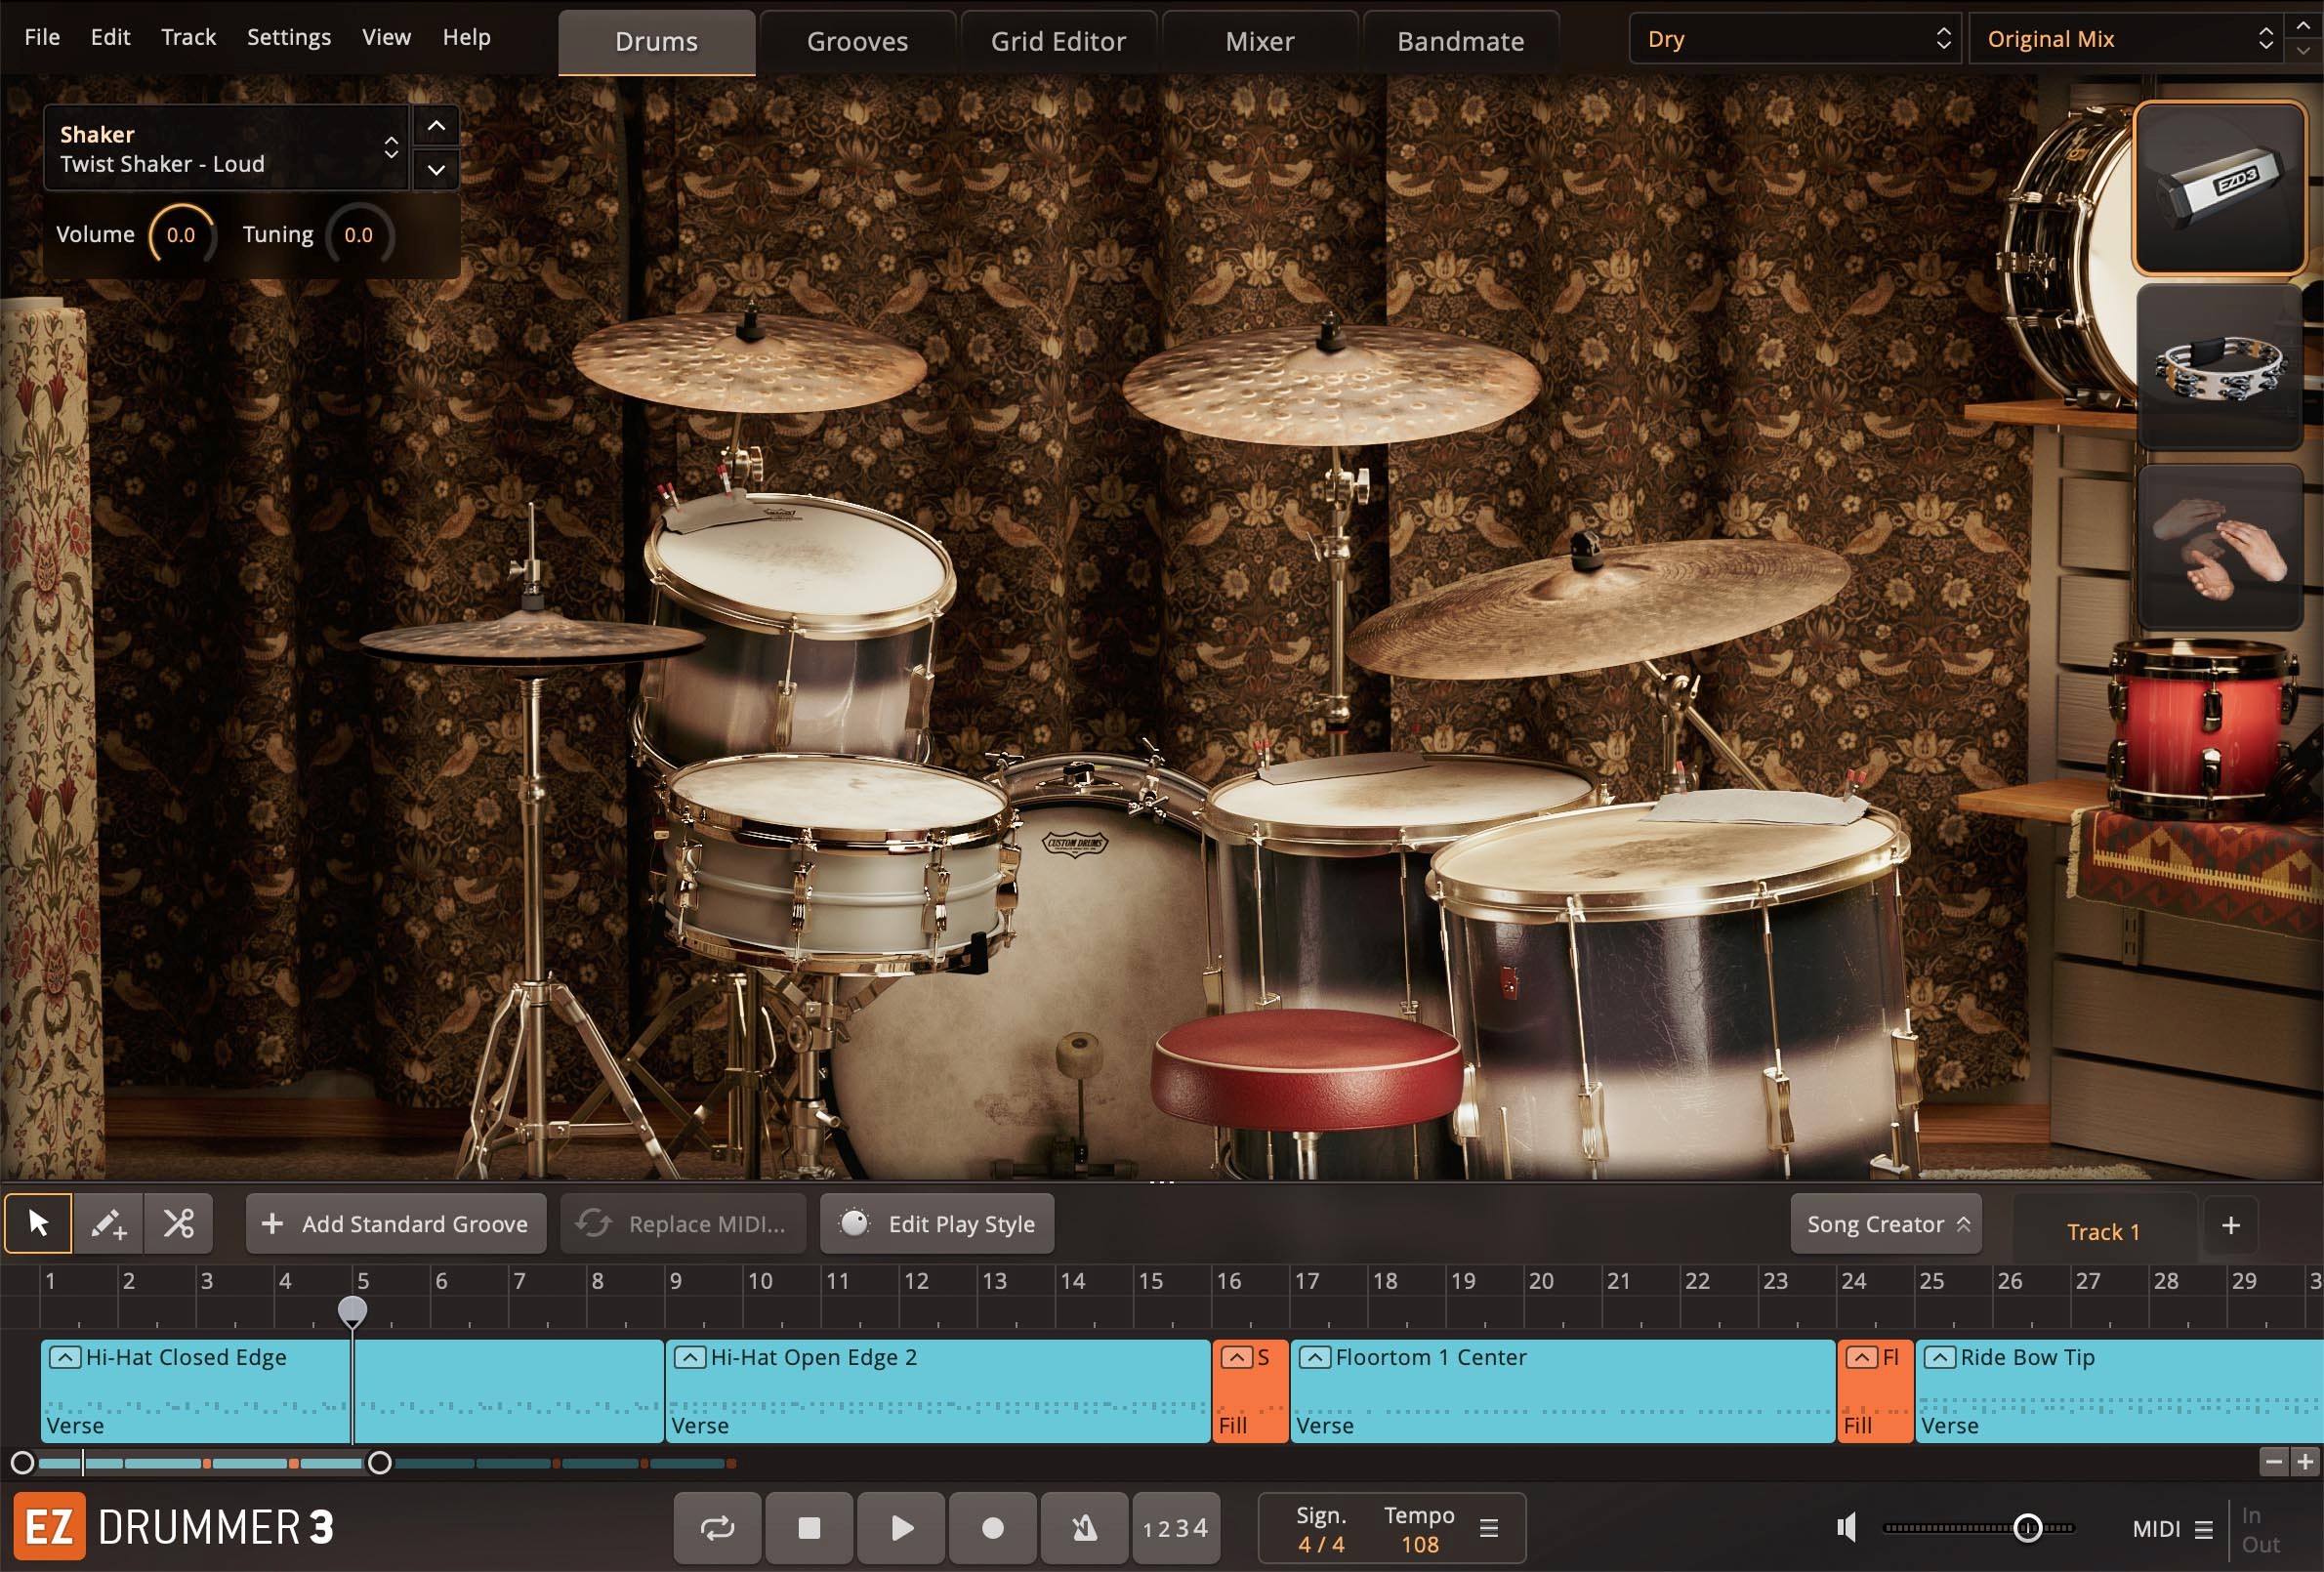
Task: Click Add Standard Groove
Action: 396,1223
